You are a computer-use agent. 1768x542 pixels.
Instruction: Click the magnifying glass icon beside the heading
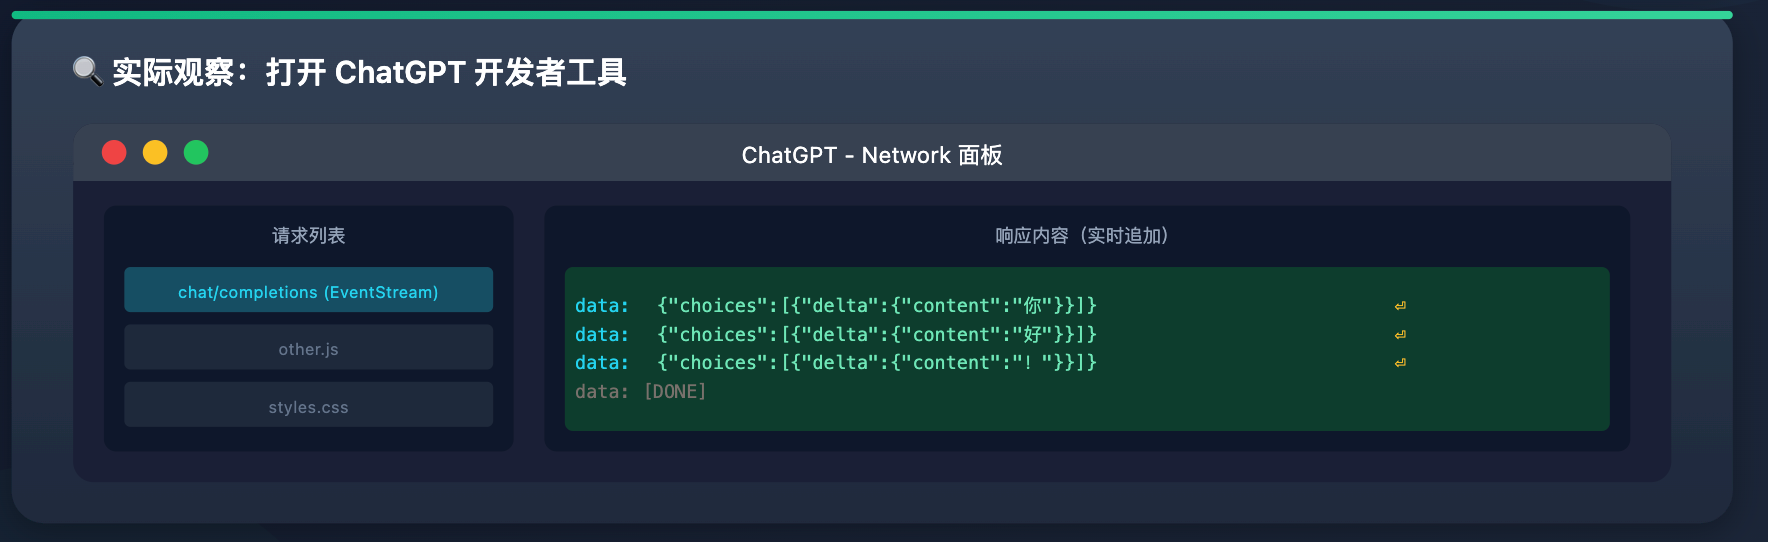coord(87,72)
